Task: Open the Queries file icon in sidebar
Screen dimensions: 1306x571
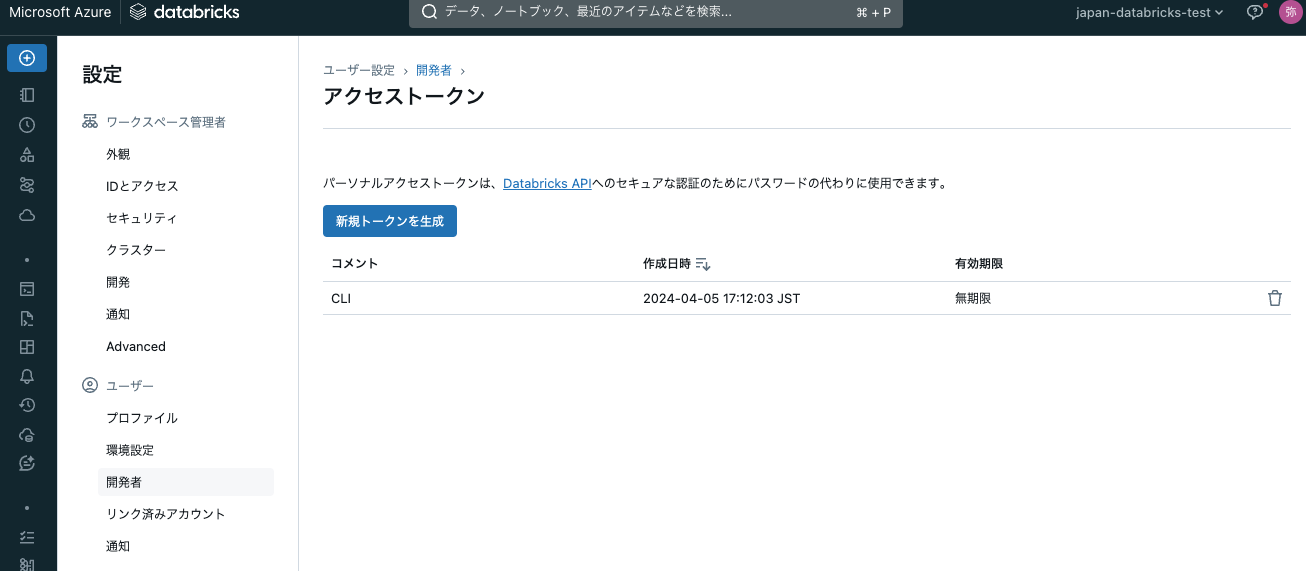Action: pyautogui.click(x=27, y=319)
